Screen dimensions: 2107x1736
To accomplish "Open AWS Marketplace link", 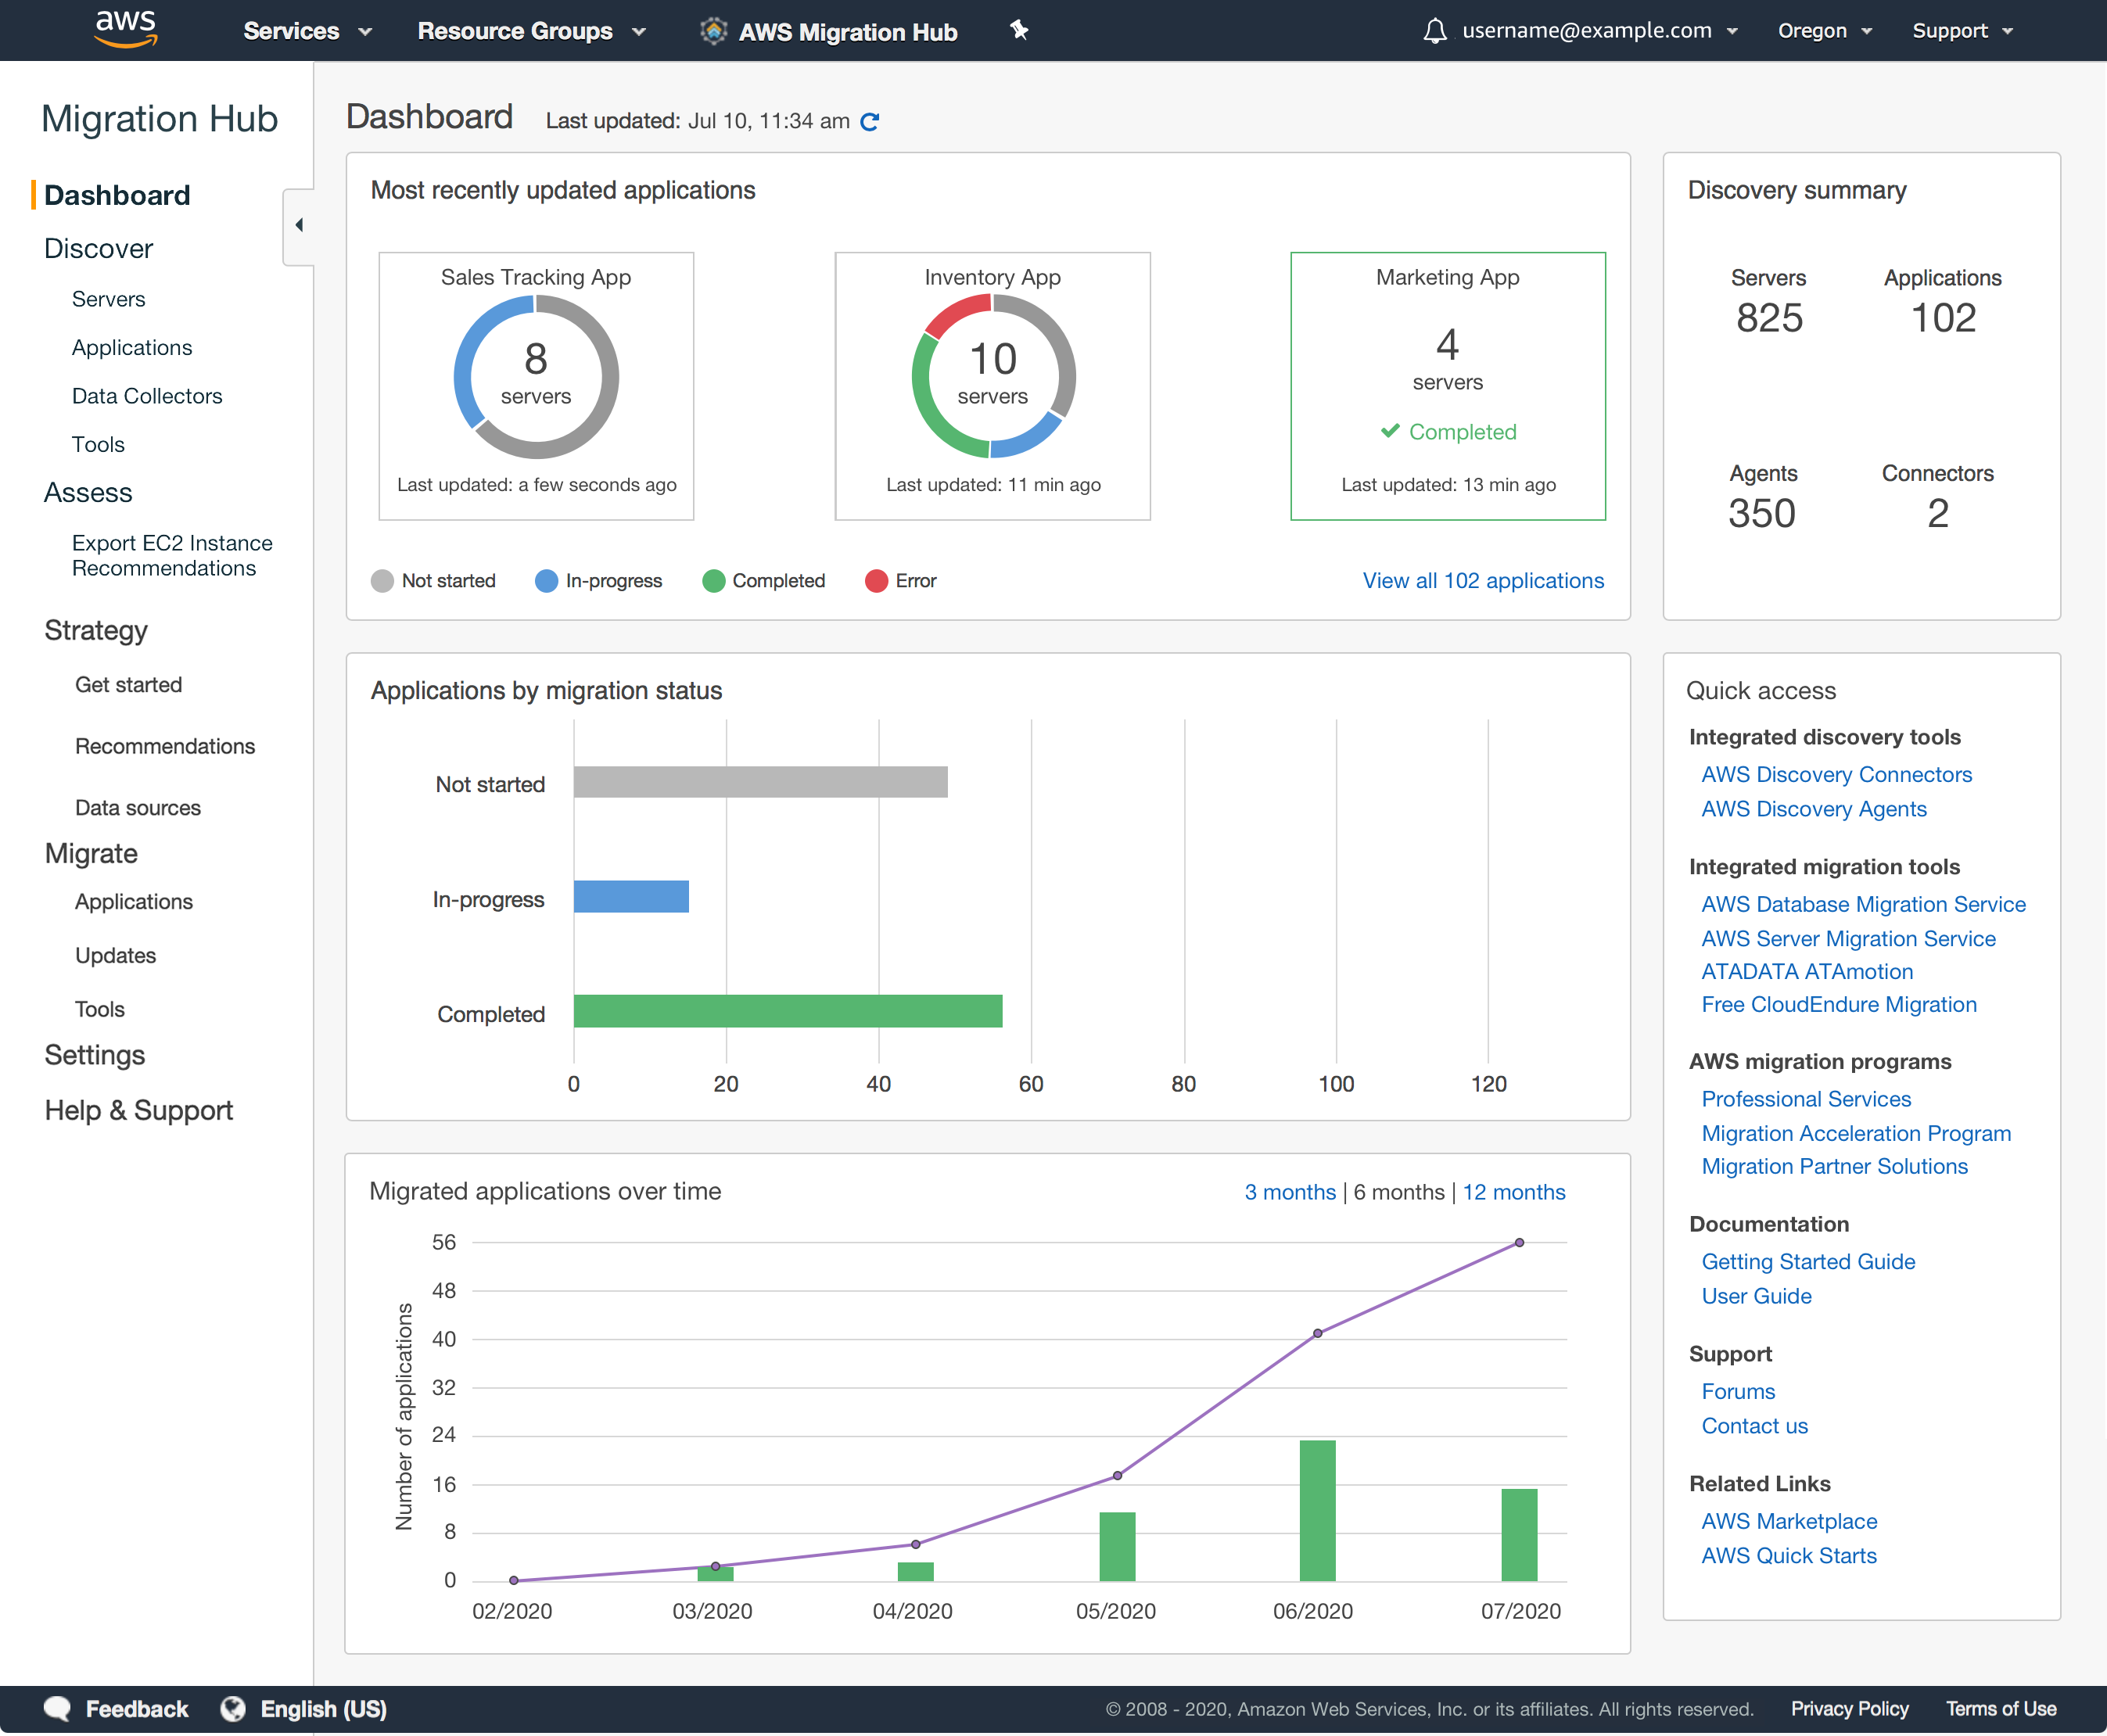I will pyautogui.click(x=1789, y=1521).
